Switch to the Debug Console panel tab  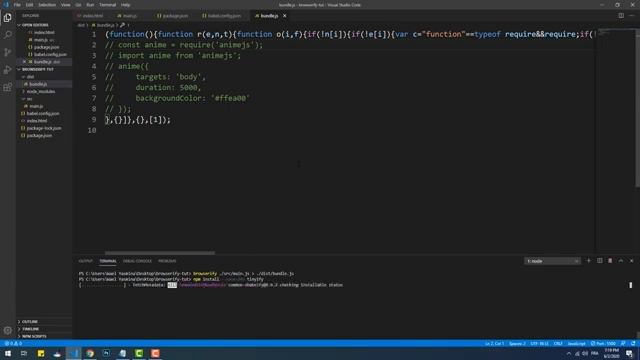pyautogui.click(x=137, y=261)
